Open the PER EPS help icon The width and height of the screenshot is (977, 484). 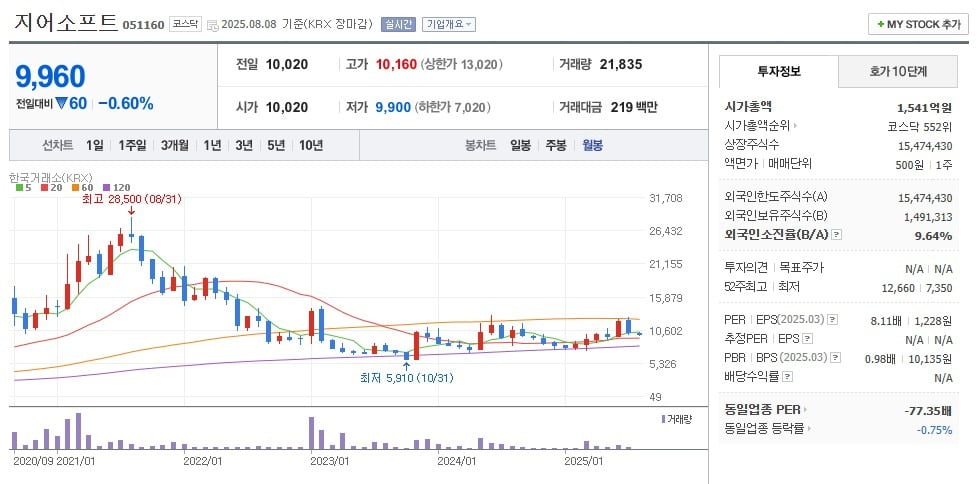[x=832, y=320]
